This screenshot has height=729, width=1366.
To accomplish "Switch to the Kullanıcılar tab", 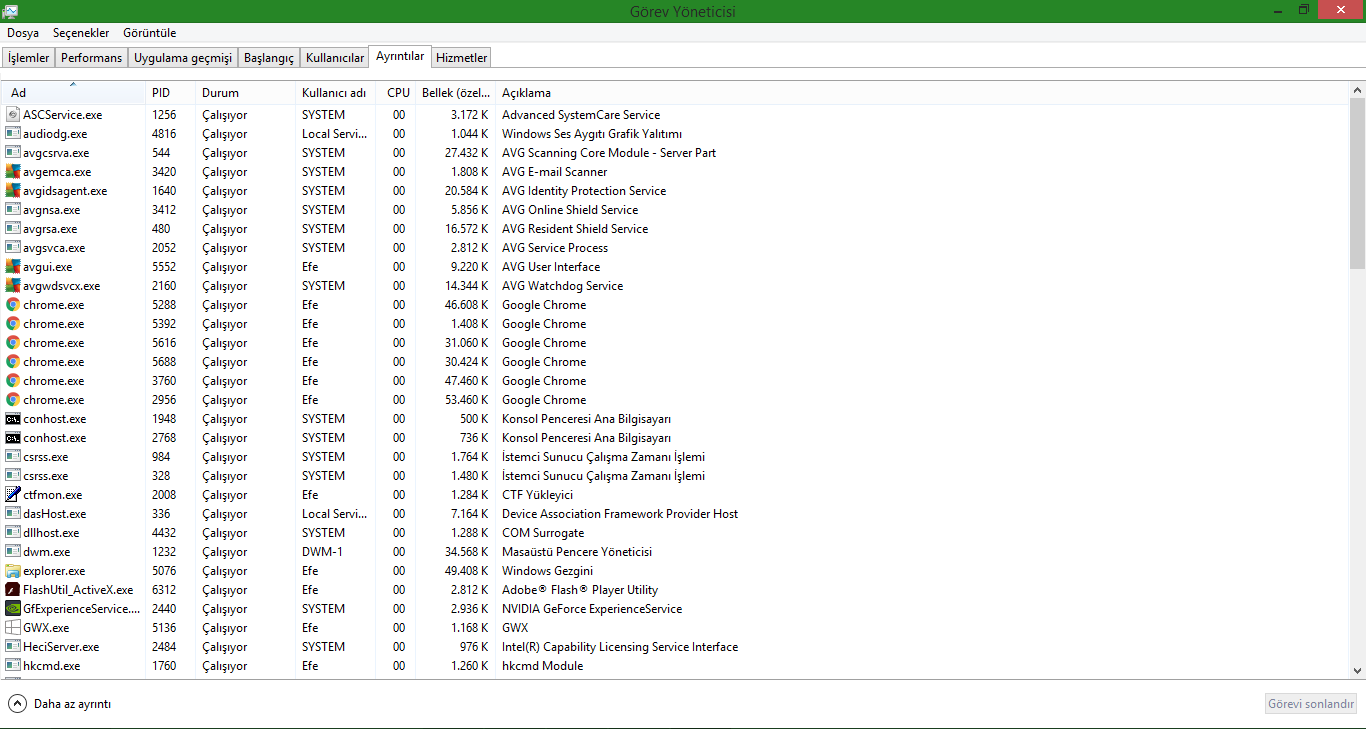I will click(335, 58).
